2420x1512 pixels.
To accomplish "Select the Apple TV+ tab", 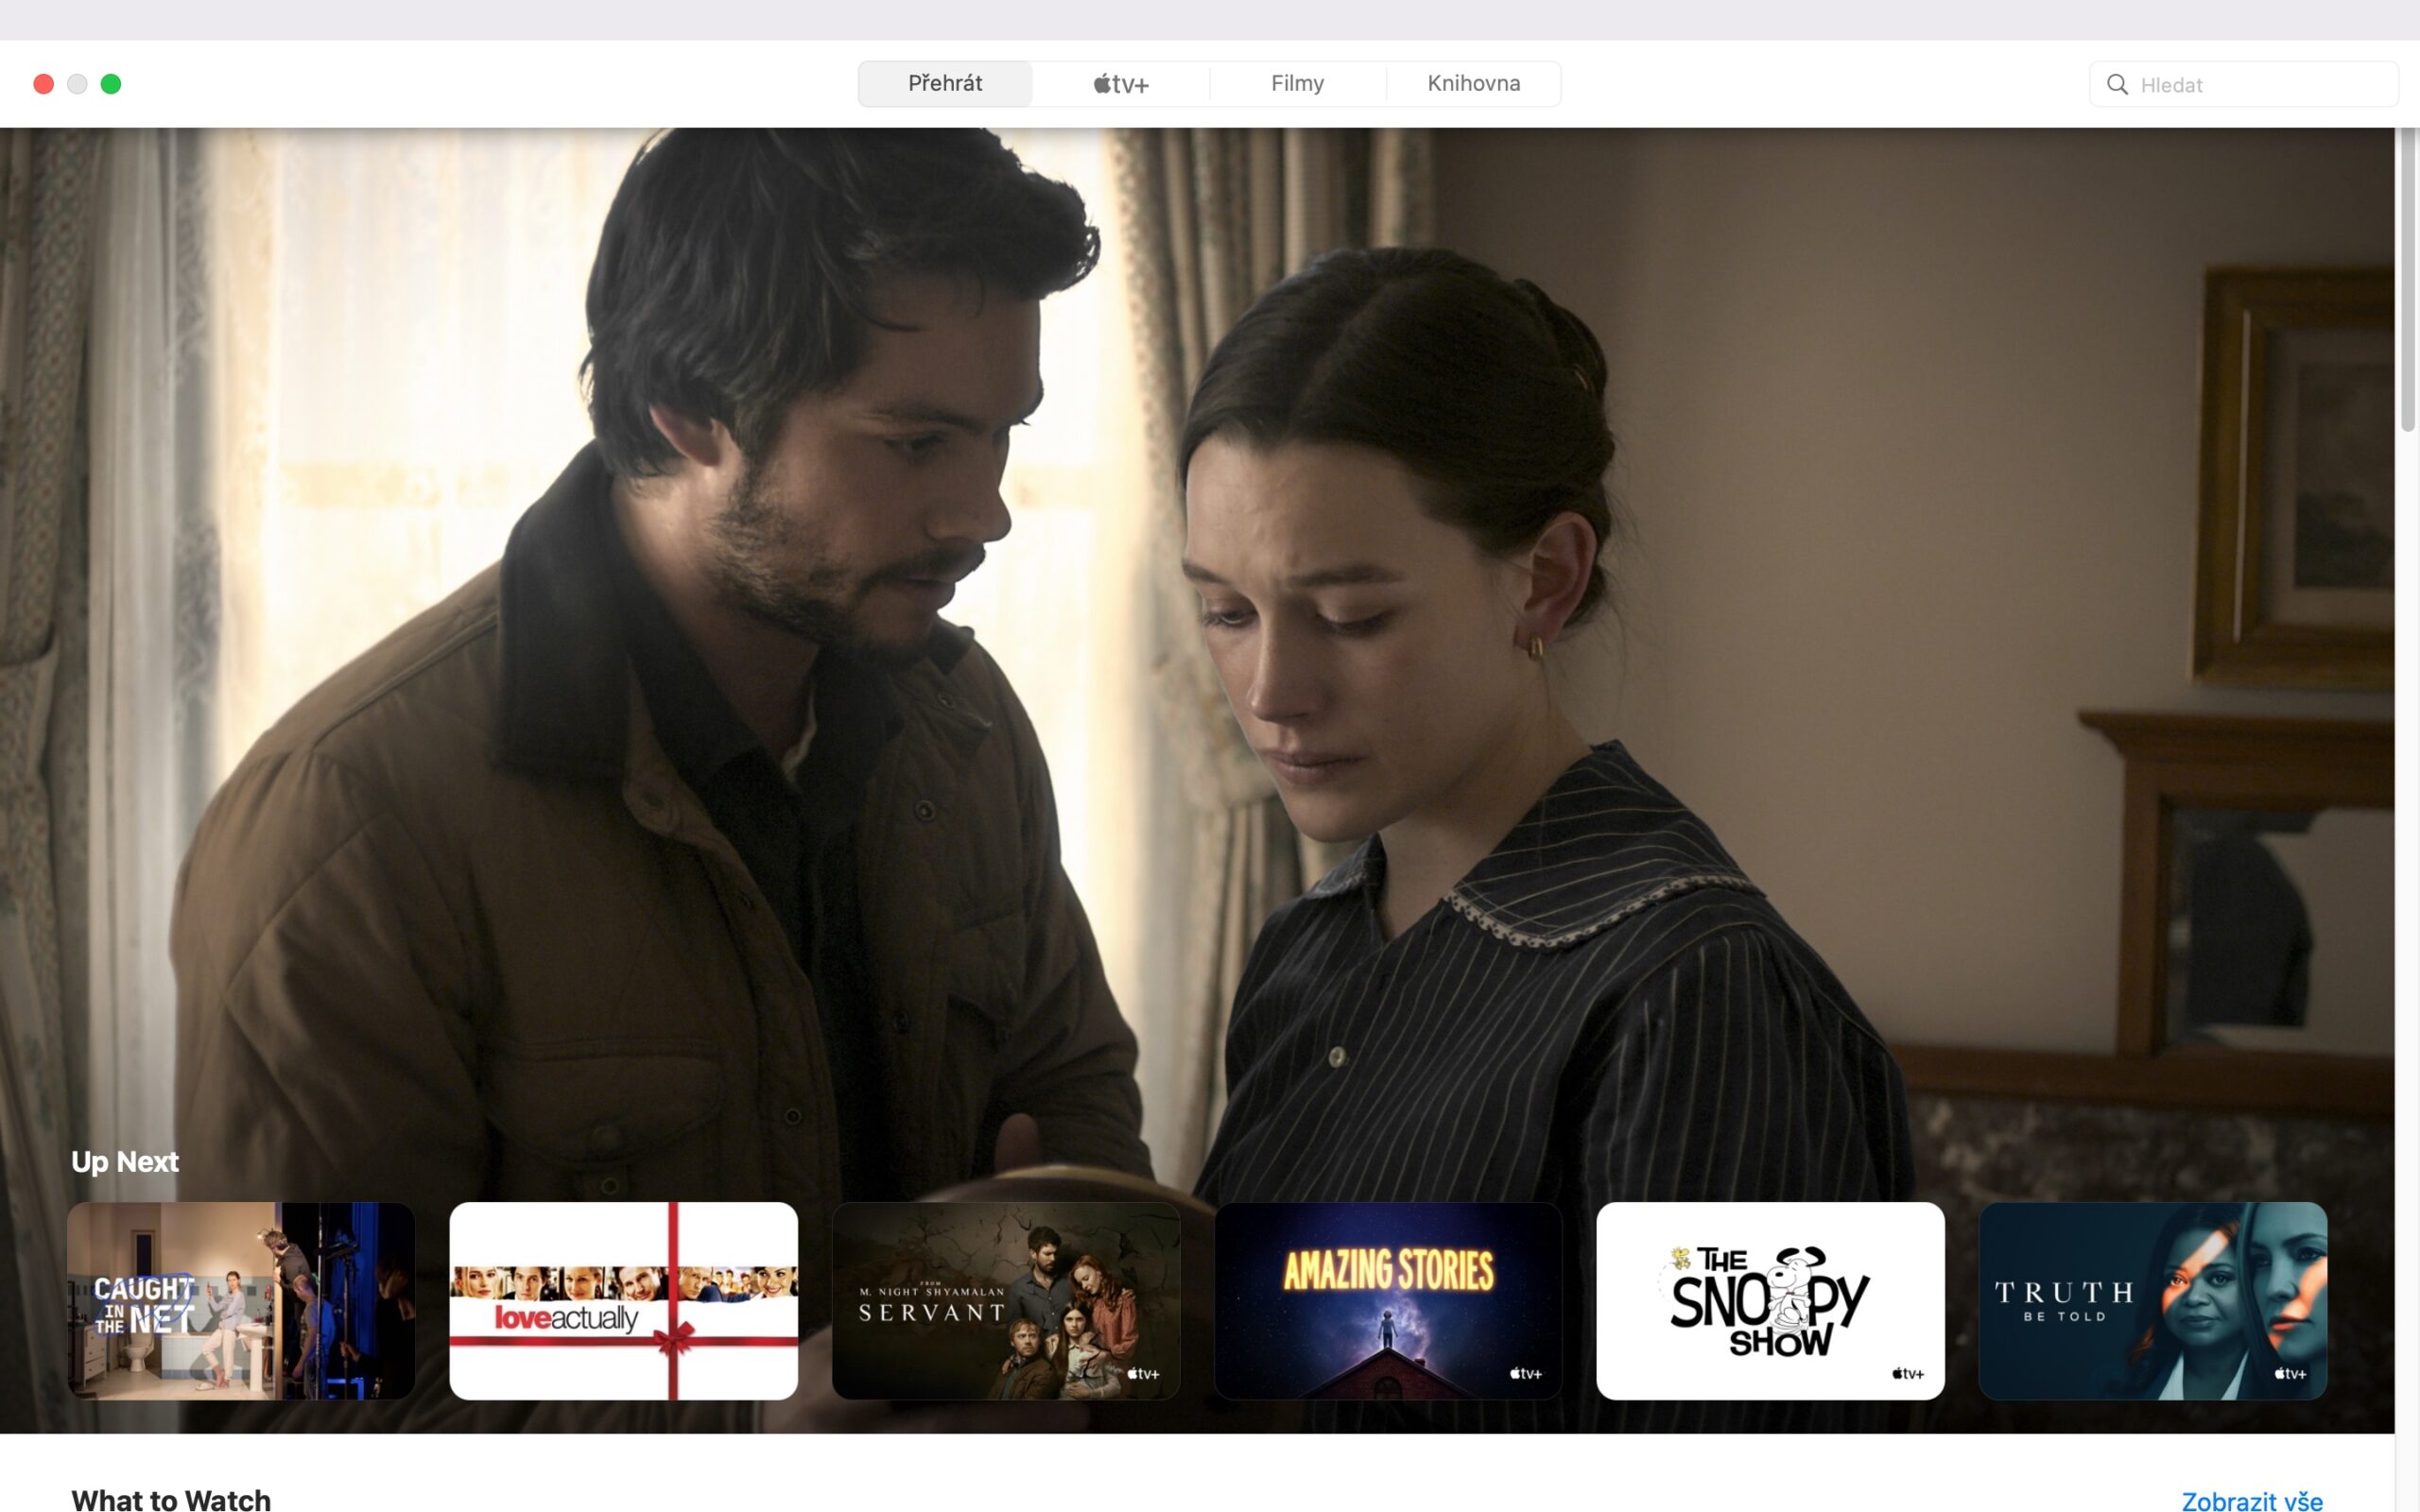I will [1118, 83].
